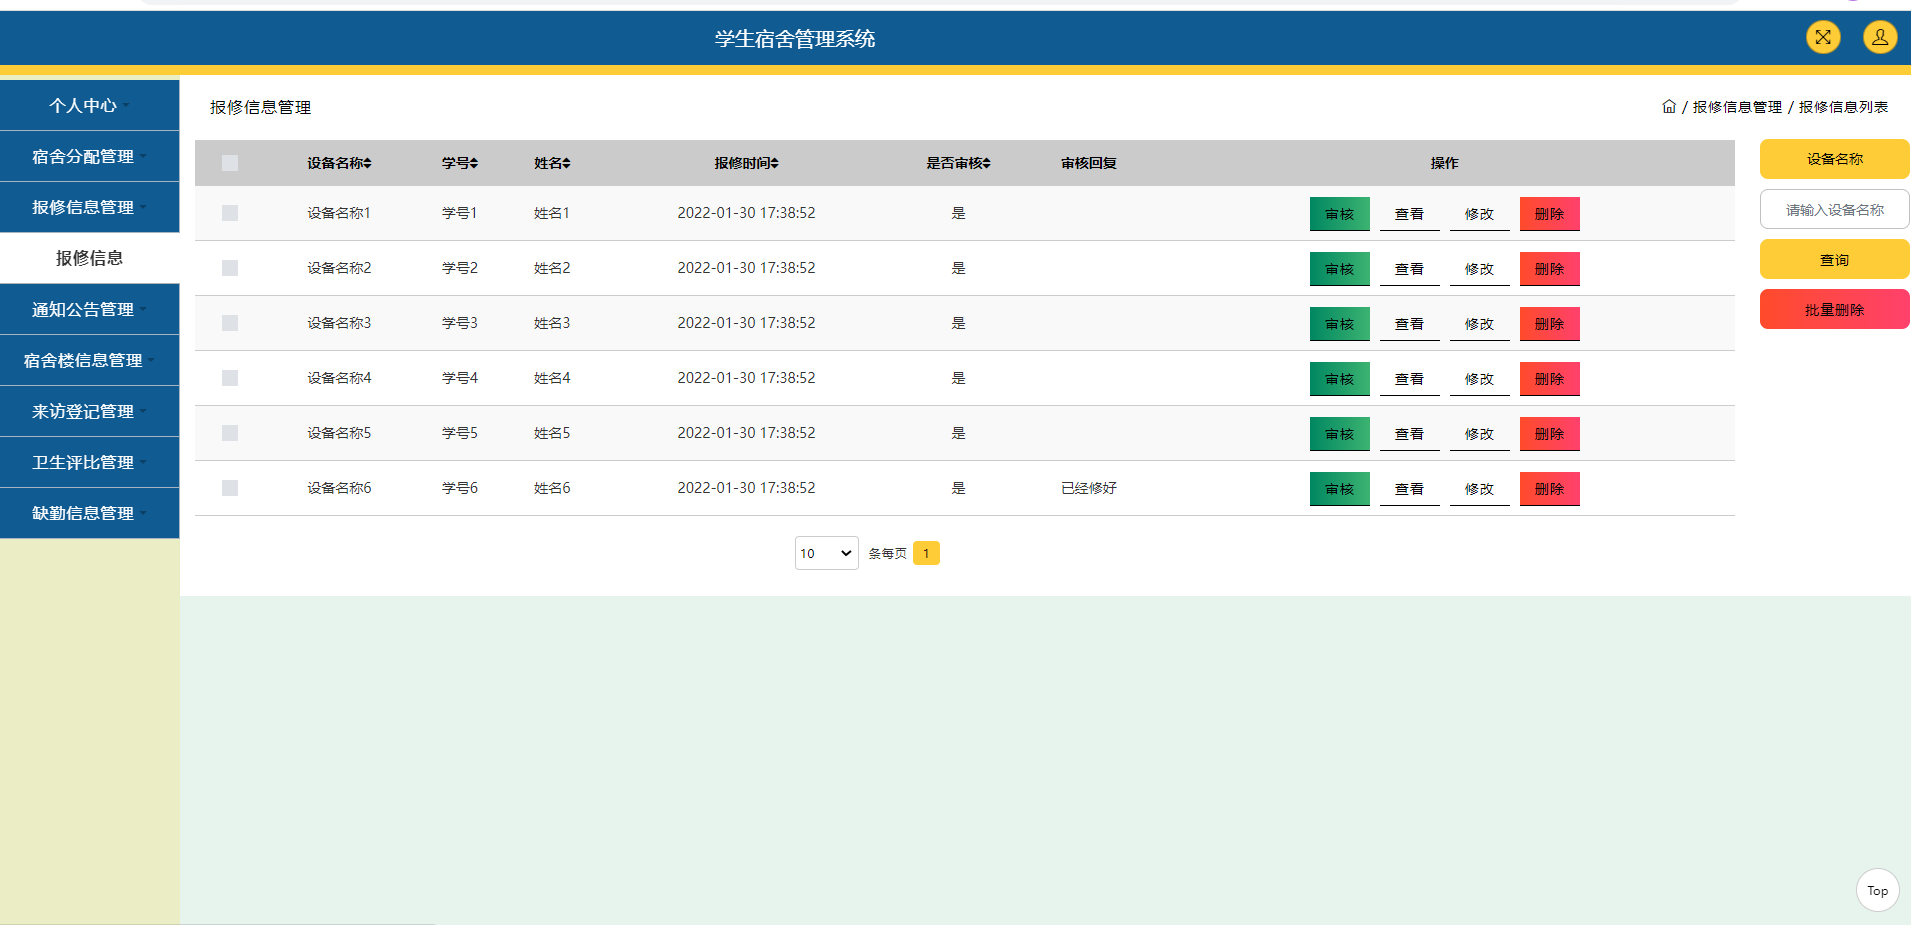The width and height of the screenshot is (1911, 925).
Task: Click 查看 for 设备名称5 row
Action: tap(1409, 434)
